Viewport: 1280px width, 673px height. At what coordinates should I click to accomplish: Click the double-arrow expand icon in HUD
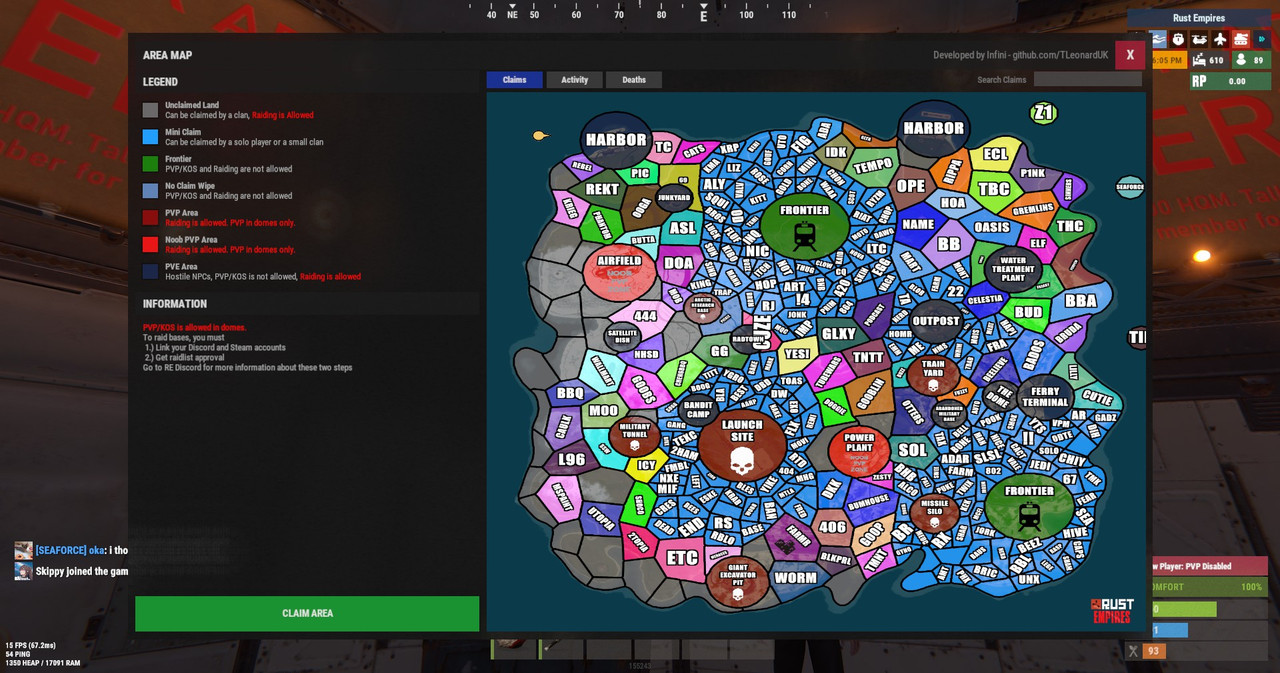tap(1261, 39)
